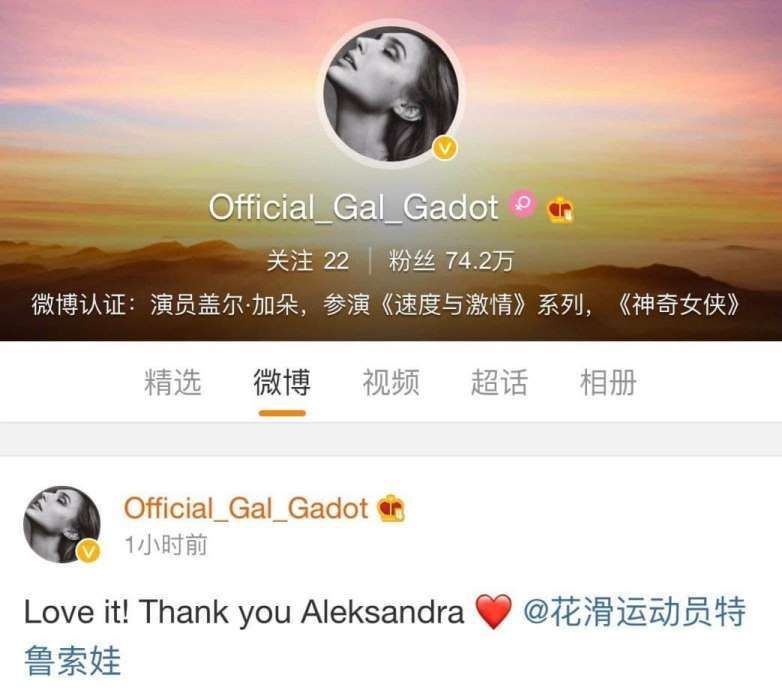Image resolution: width=782 pixels, height=695 pixels.
Task: Open the 关注 22 following list
Action: (308, 260)
